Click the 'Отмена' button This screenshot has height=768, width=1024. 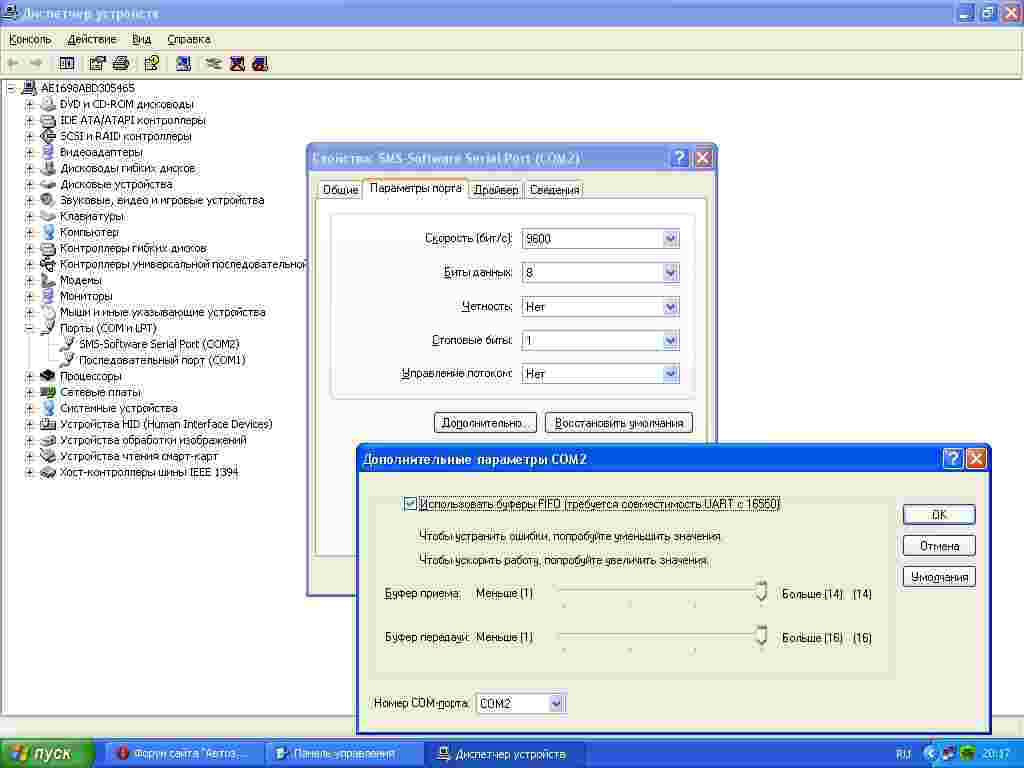[939, 546]
